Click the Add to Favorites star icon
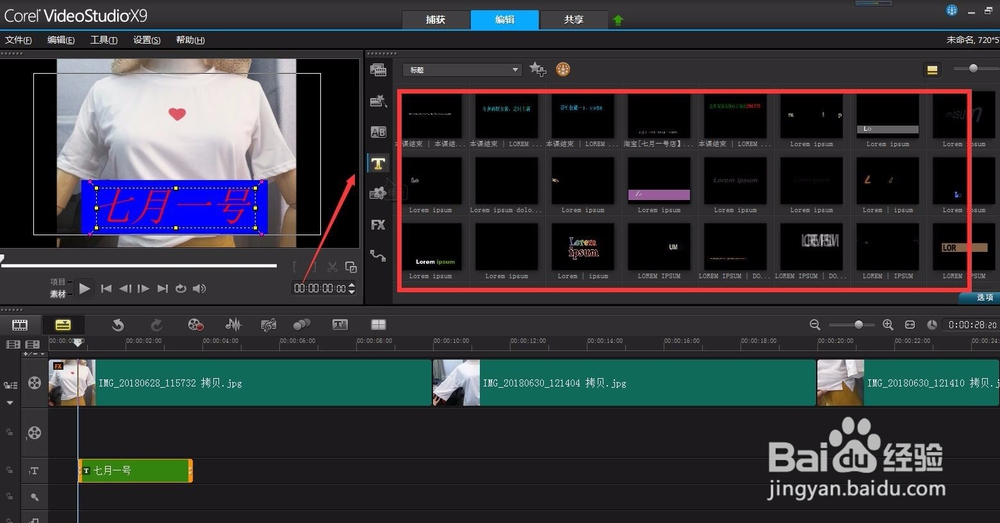1000x523 pixels. (x=538, y=70)
